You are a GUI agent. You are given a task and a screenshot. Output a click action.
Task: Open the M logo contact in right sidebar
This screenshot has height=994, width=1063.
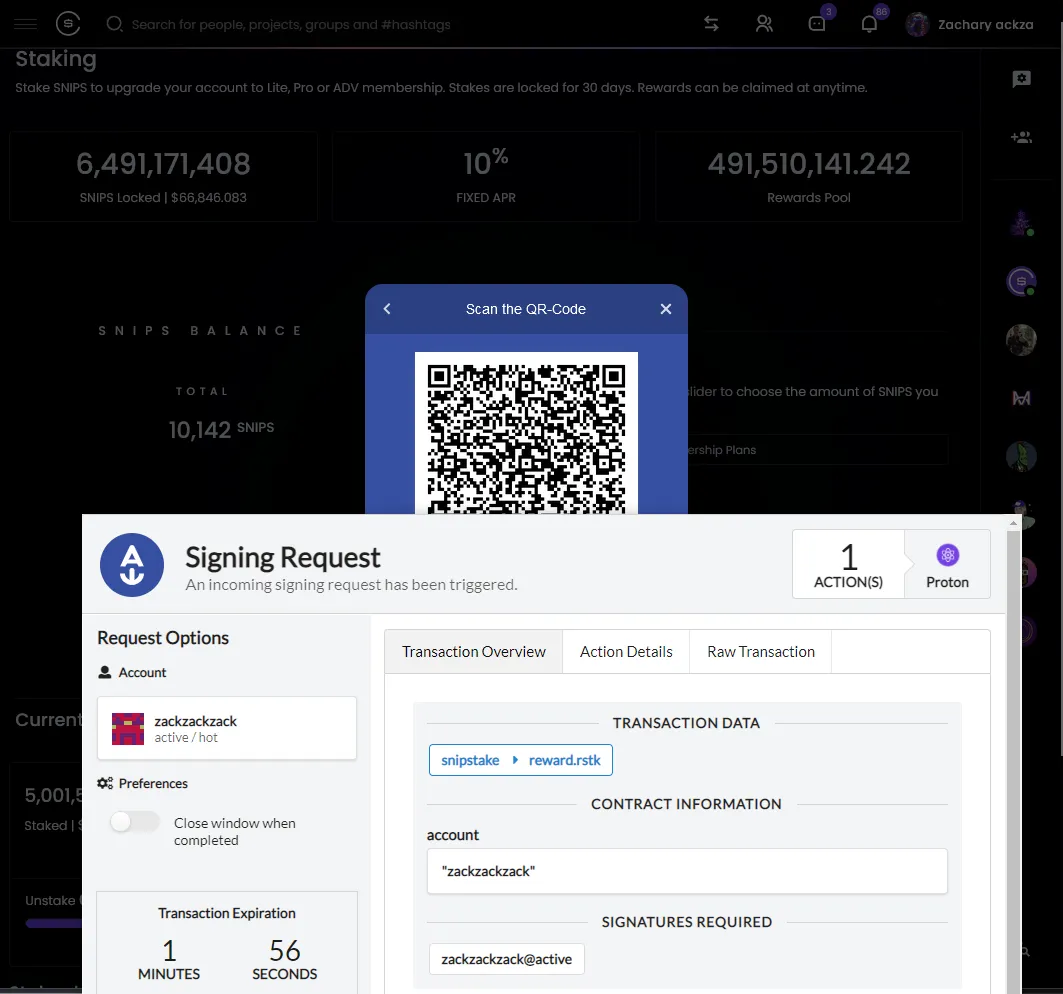[x=1022, y=398]
